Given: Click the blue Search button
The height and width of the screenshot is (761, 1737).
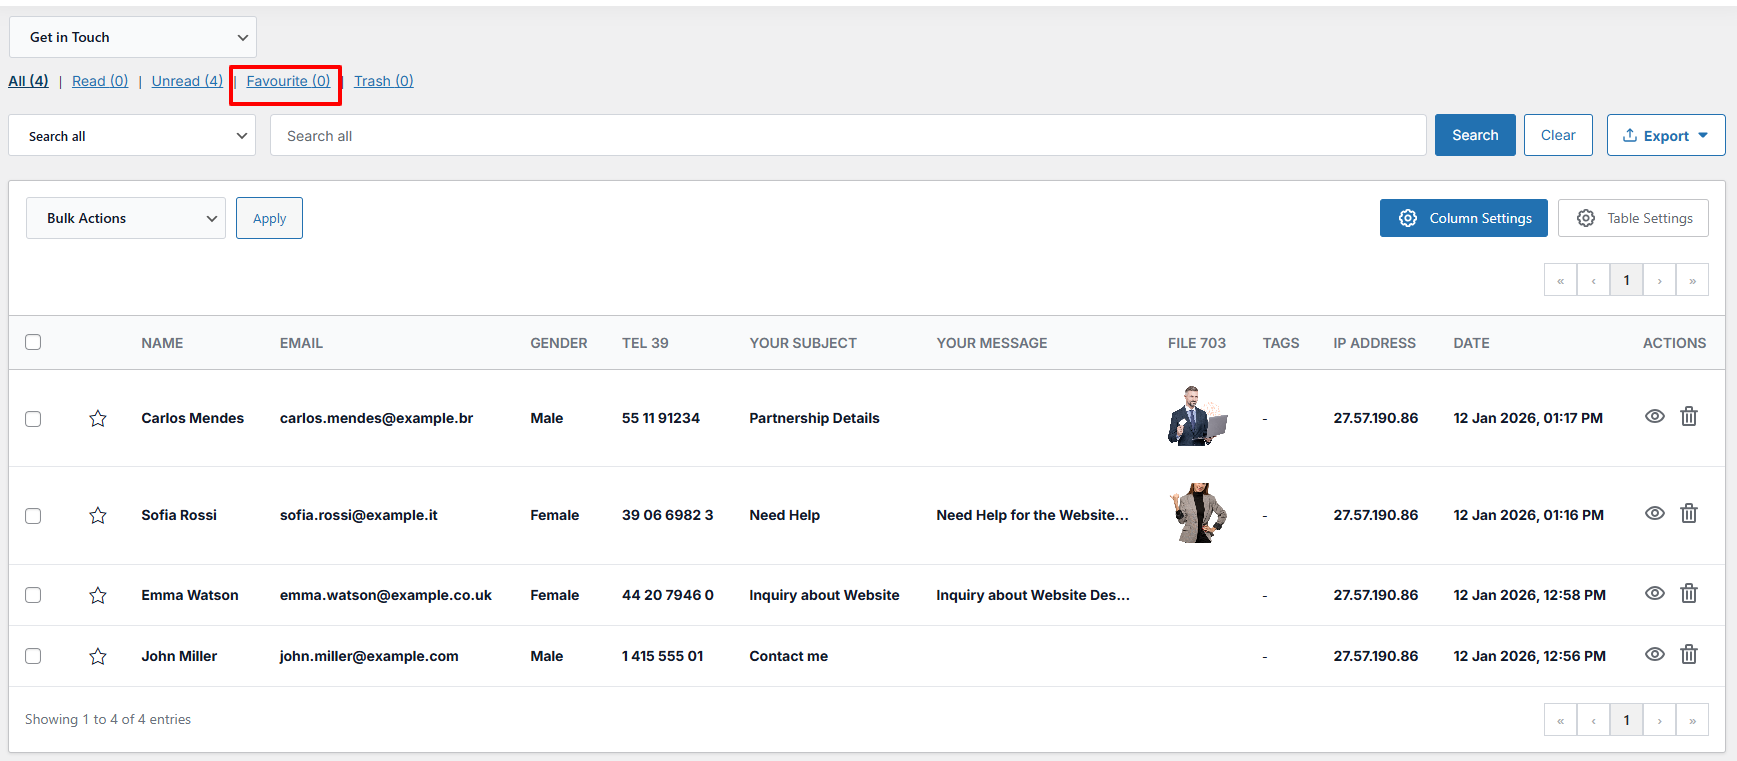Looking at the screenshot, I should tap(1474, 135).
